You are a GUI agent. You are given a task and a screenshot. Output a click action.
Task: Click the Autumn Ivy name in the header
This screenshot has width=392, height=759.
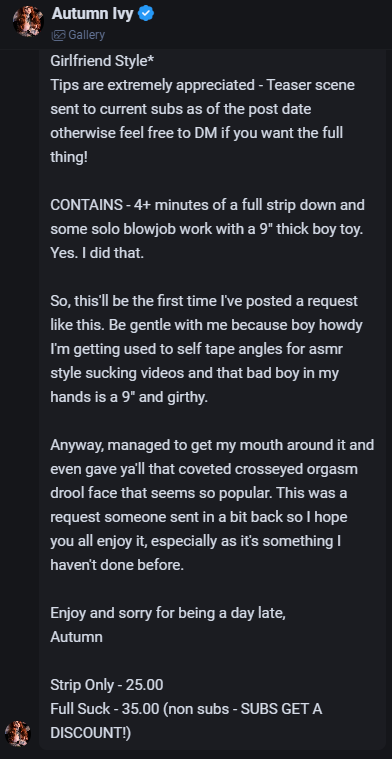point(92,15)
